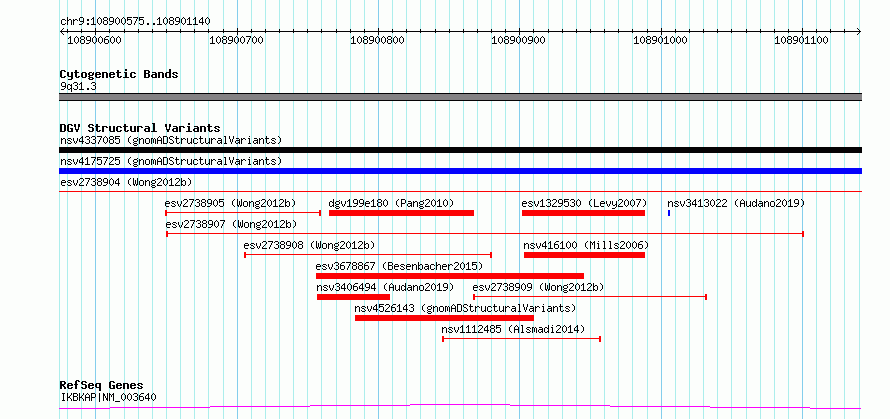Open the dgv199e180 (Pang2010) label
890x419 pixels.
391,203
